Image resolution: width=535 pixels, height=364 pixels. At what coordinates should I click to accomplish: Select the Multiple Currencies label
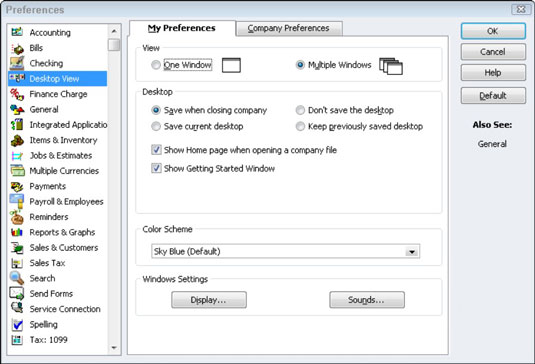64,171
